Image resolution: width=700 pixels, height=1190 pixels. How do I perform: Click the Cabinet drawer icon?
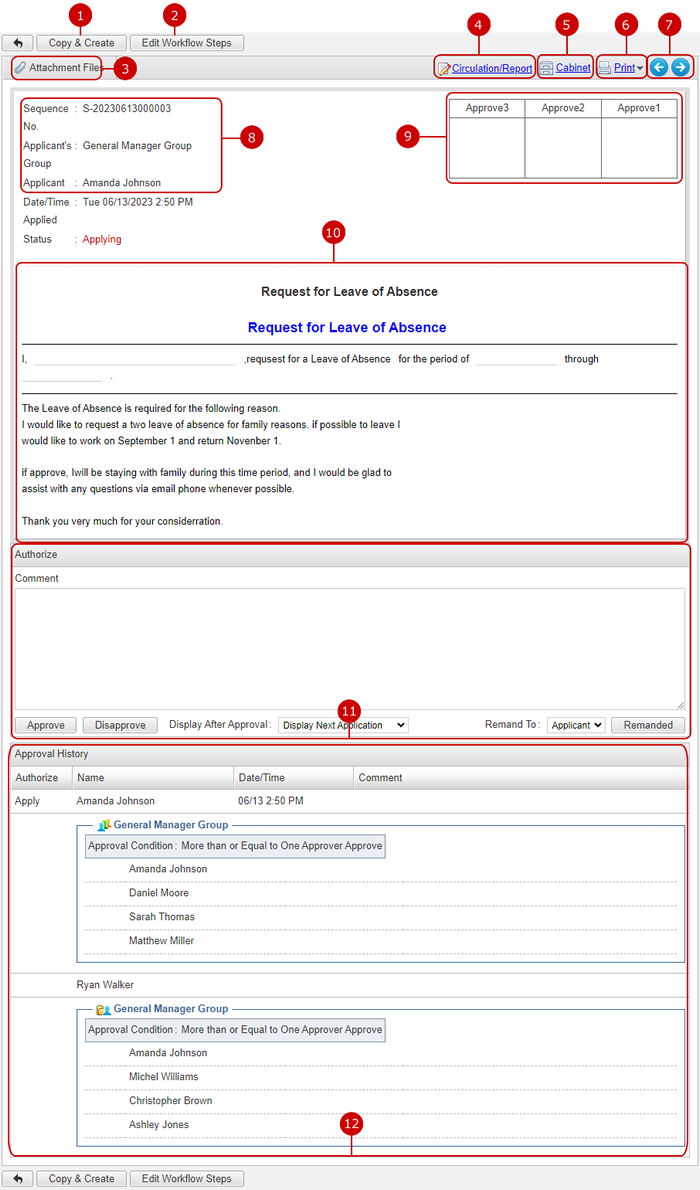(x=546, y=68)
